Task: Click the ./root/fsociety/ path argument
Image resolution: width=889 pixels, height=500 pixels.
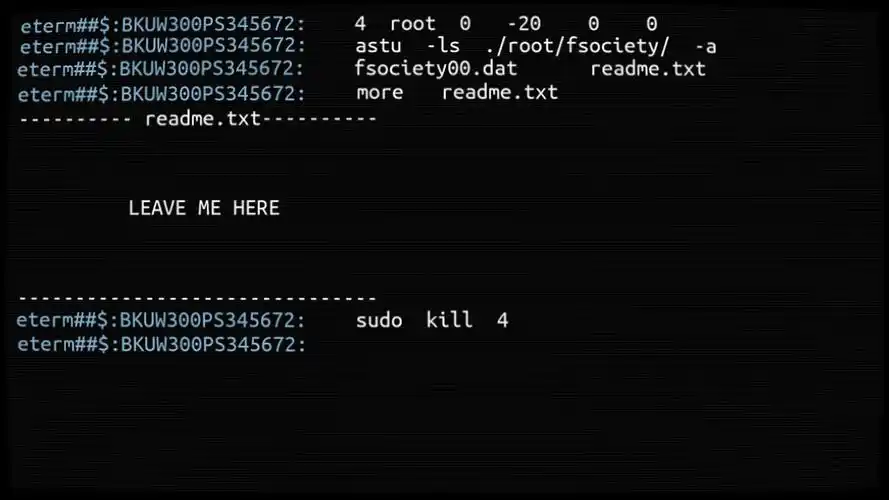Action: (577, 46)
